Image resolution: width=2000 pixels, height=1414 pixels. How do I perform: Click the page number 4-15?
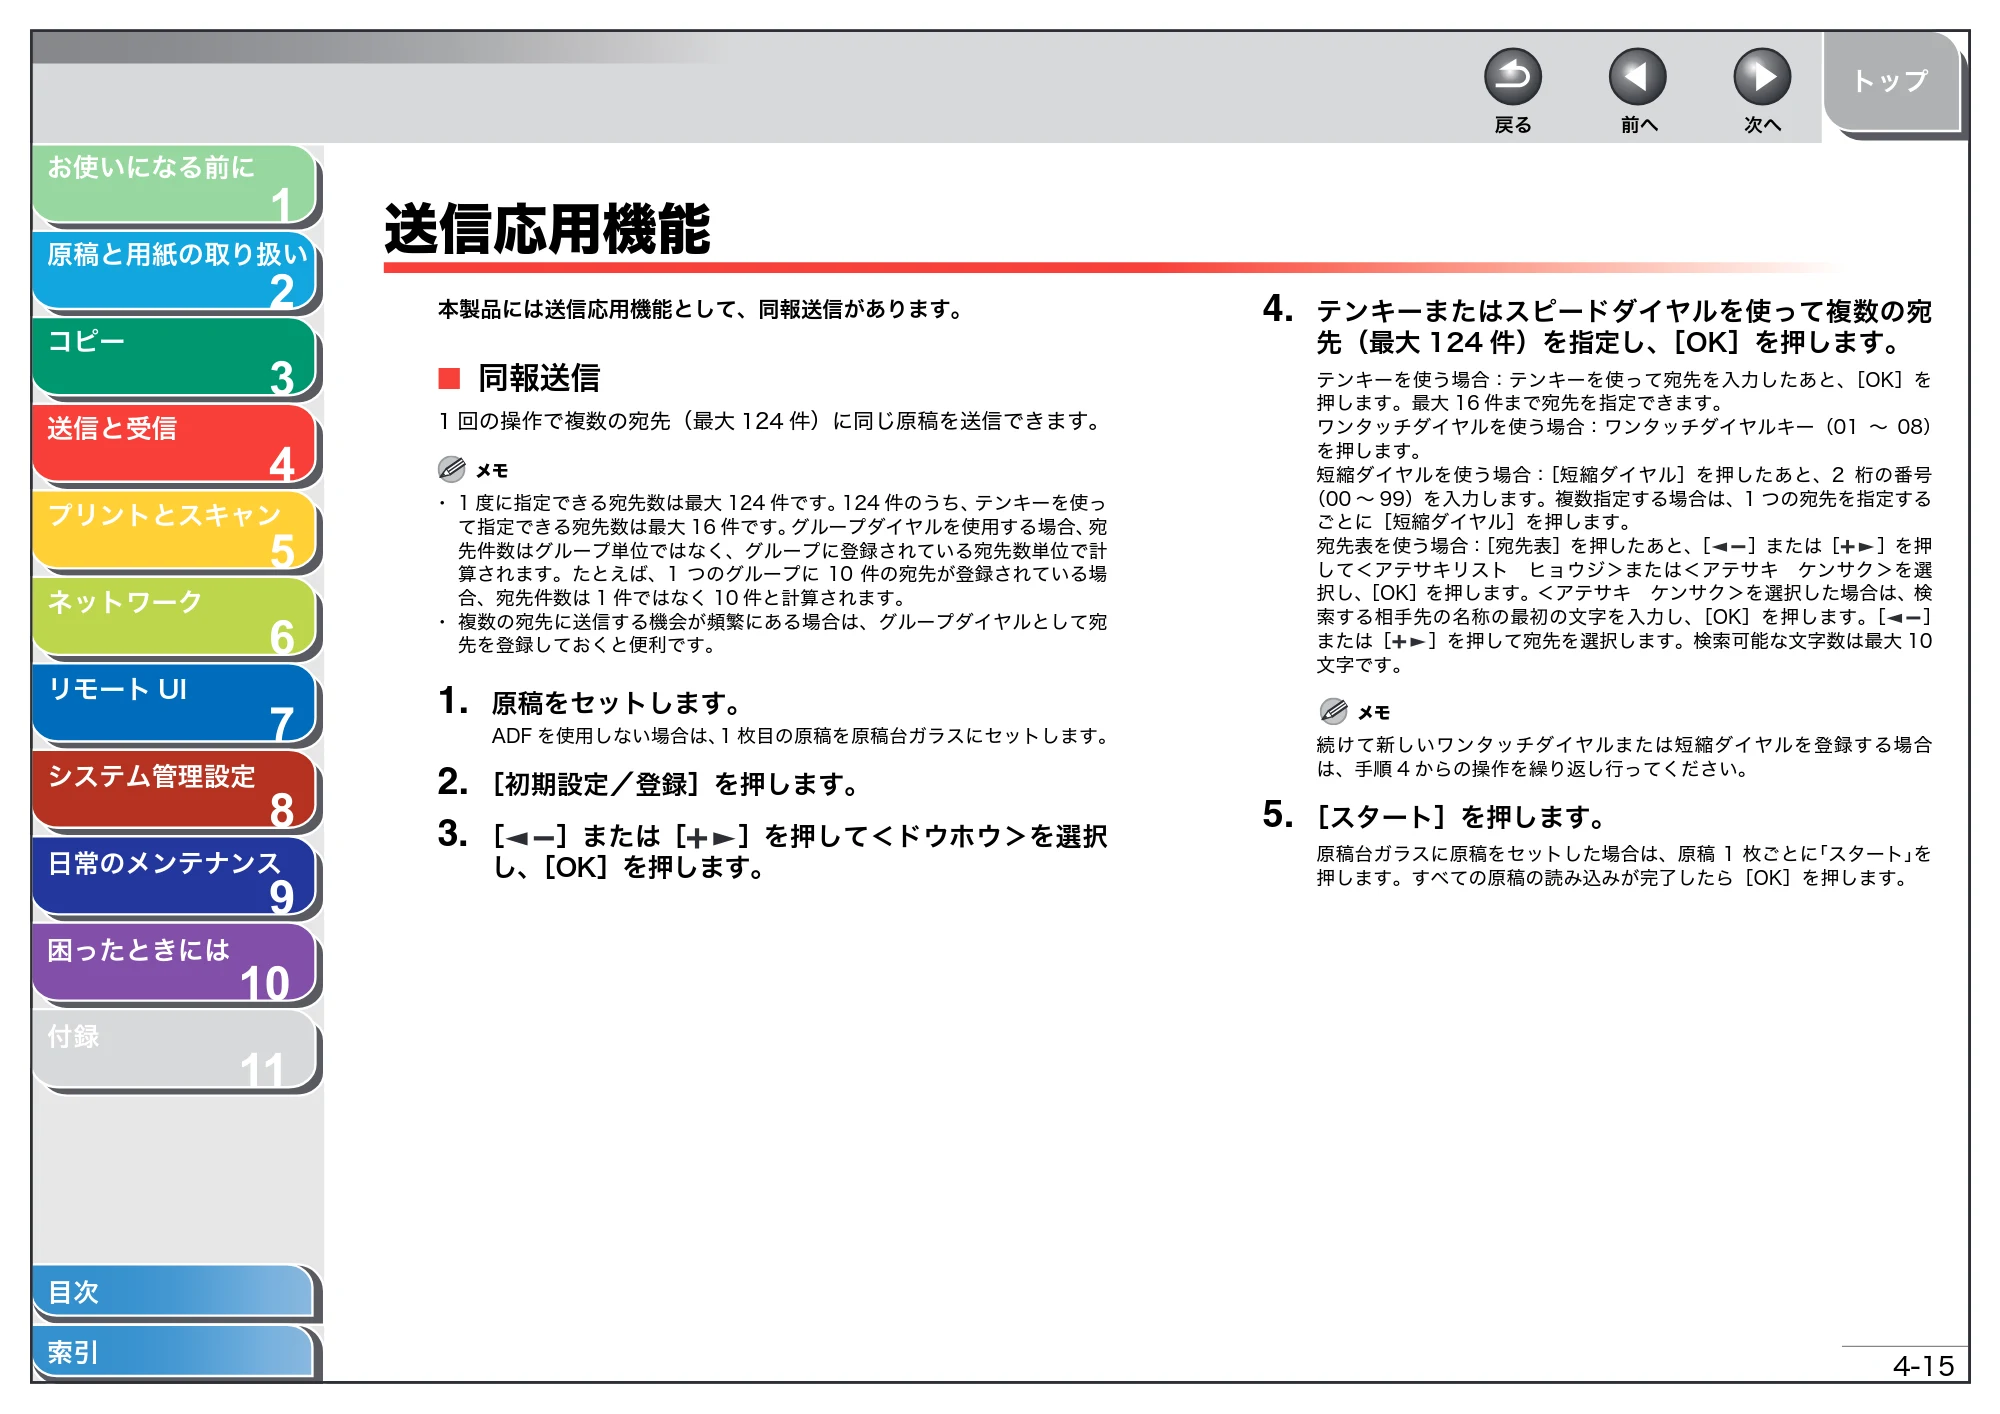click(1923, 1366)
